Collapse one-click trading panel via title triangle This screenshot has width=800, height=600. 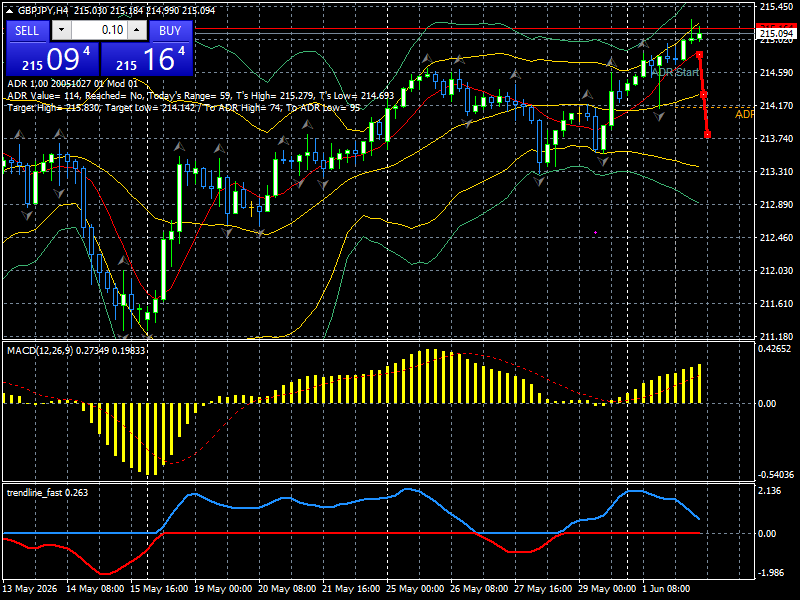coord(11,10)
